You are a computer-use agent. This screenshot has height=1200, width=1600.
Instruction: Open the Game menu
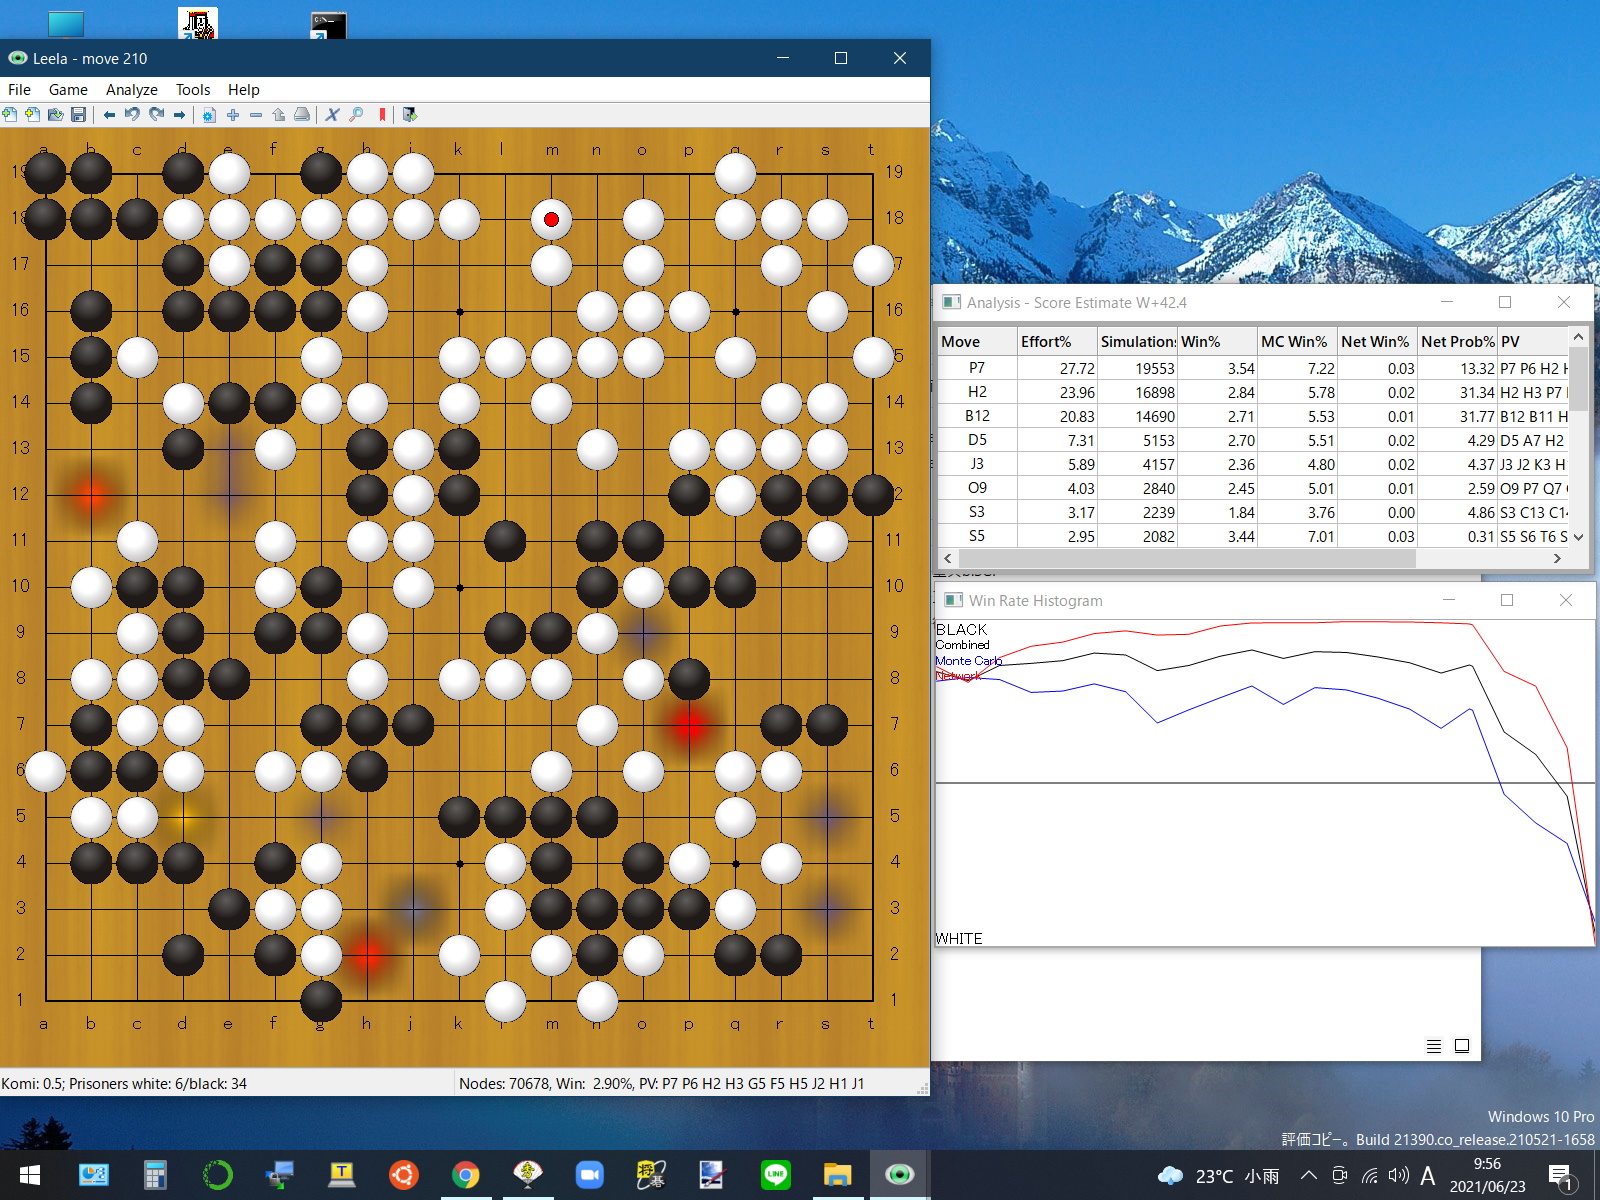[x=68, y=90]
